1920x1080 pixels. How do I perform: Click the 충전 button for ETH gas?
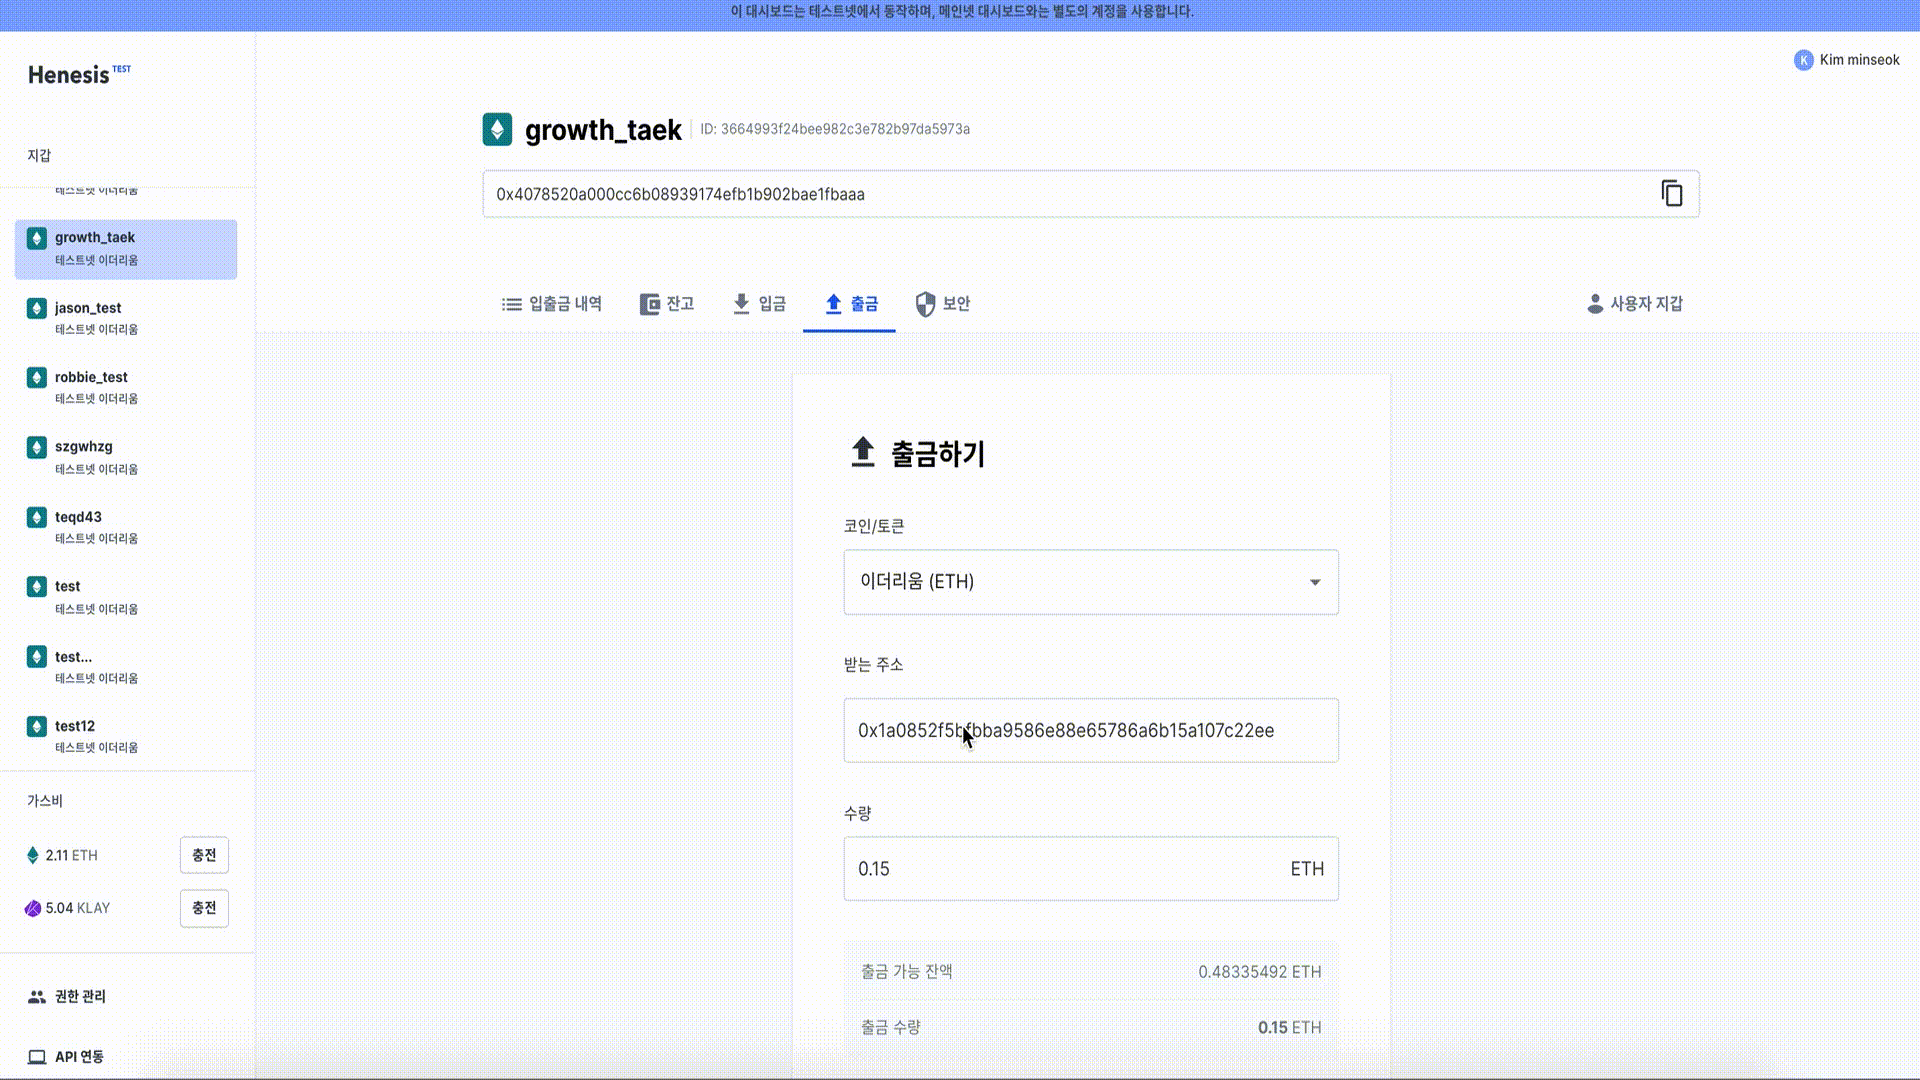[204, 855]
